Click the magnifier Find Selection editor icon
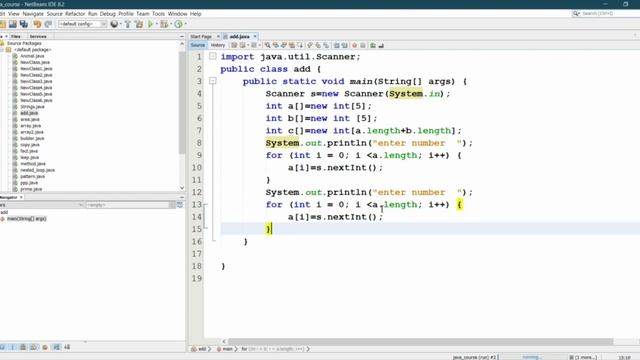The height and width of the screenshot is (360, 640). click(x=267, y=45)
